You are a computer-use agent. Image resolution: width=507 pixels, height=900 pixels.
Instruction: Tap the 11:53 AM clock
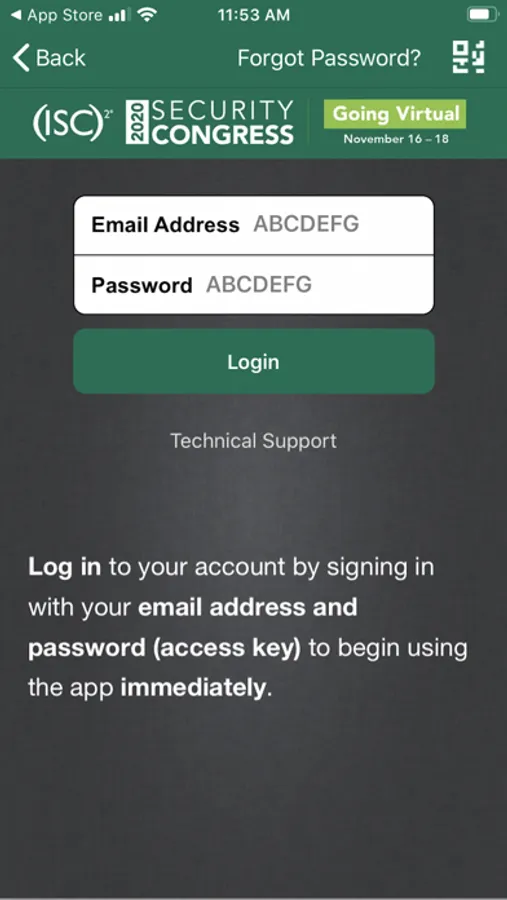(x=254, y=15)
